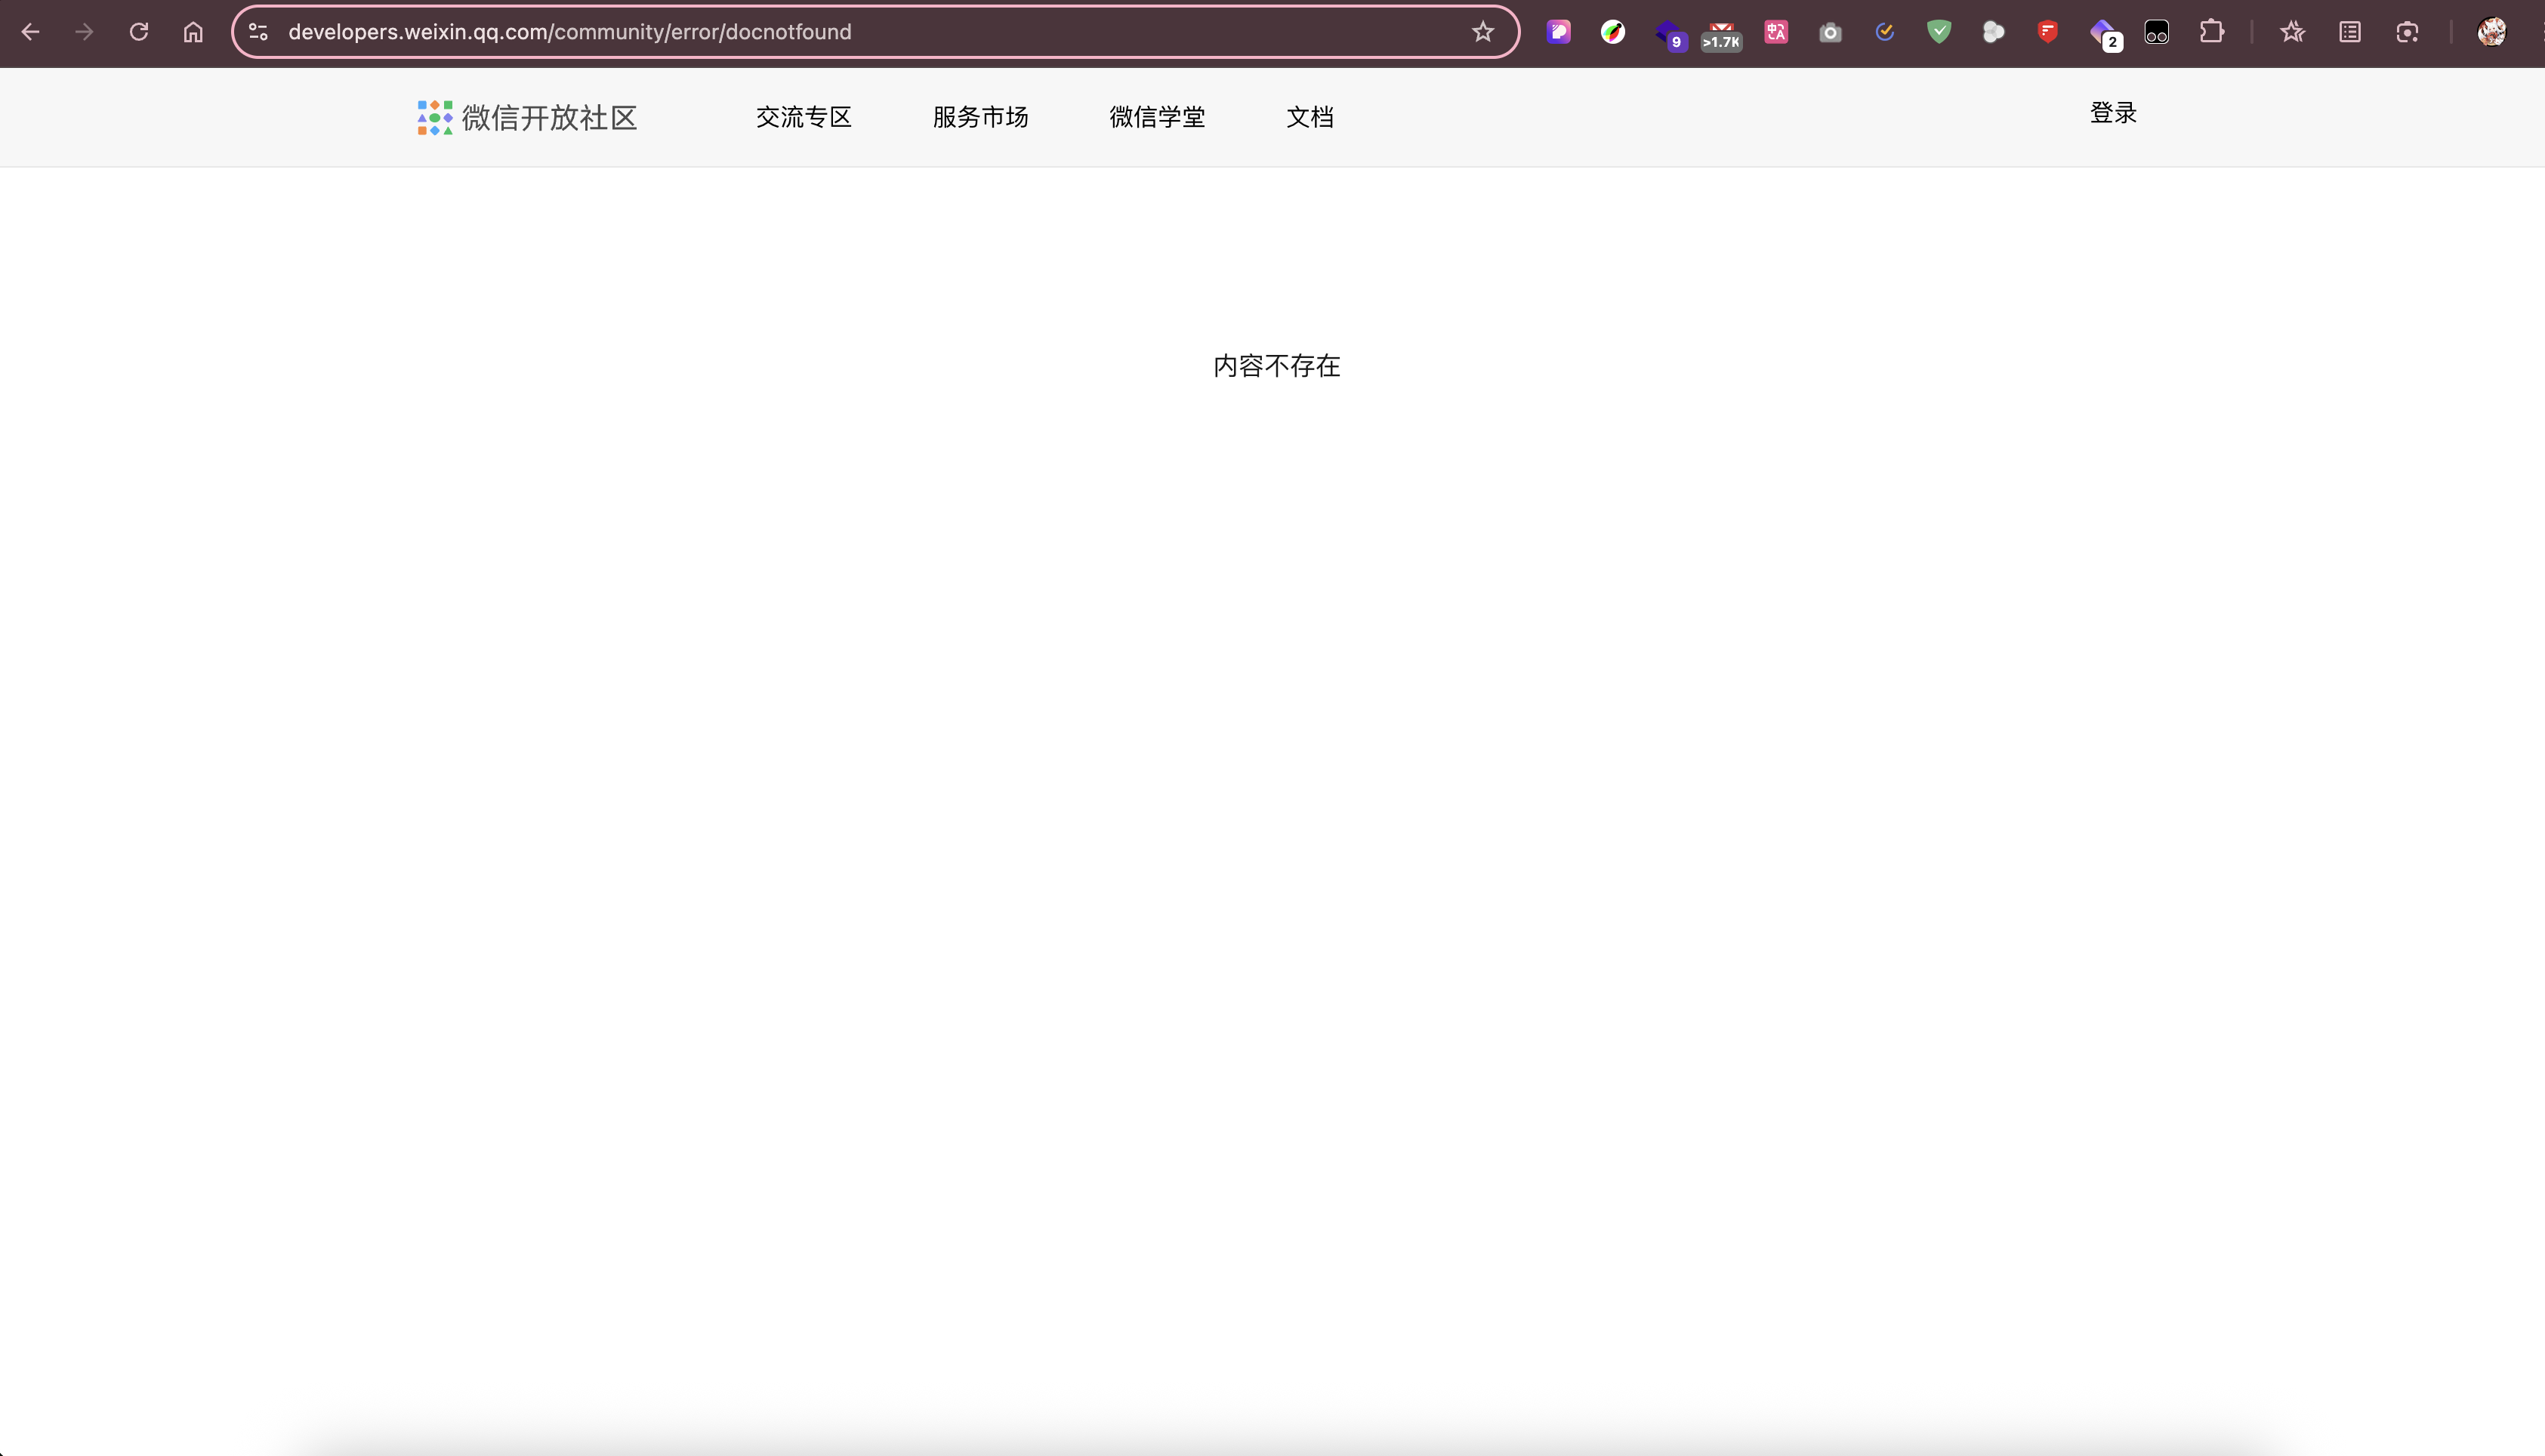The image size is (2545, 1456).
Task: Bookmark this page with the star icon
Action: tap(1483, 32)
